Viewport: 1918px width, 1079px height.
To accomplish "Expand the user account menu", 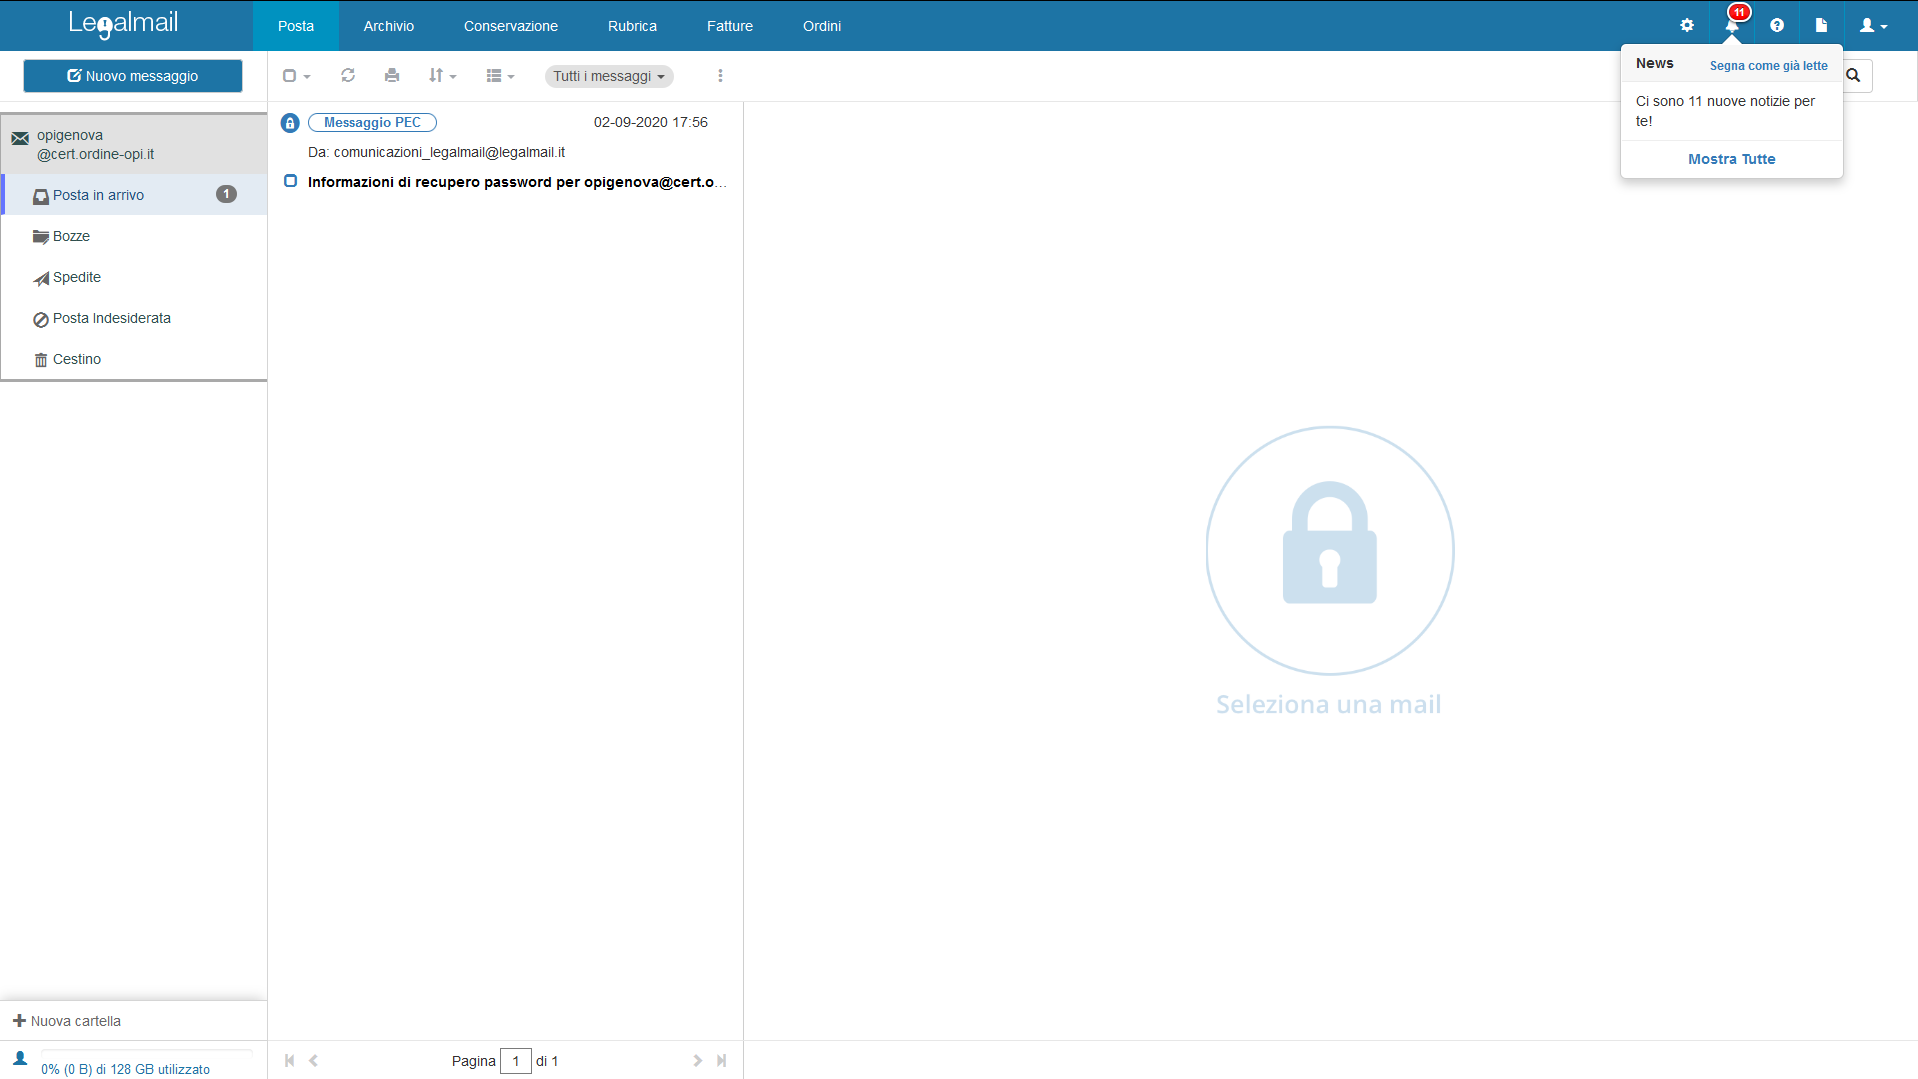I will pyautogui.click(x=1873, y=26).
